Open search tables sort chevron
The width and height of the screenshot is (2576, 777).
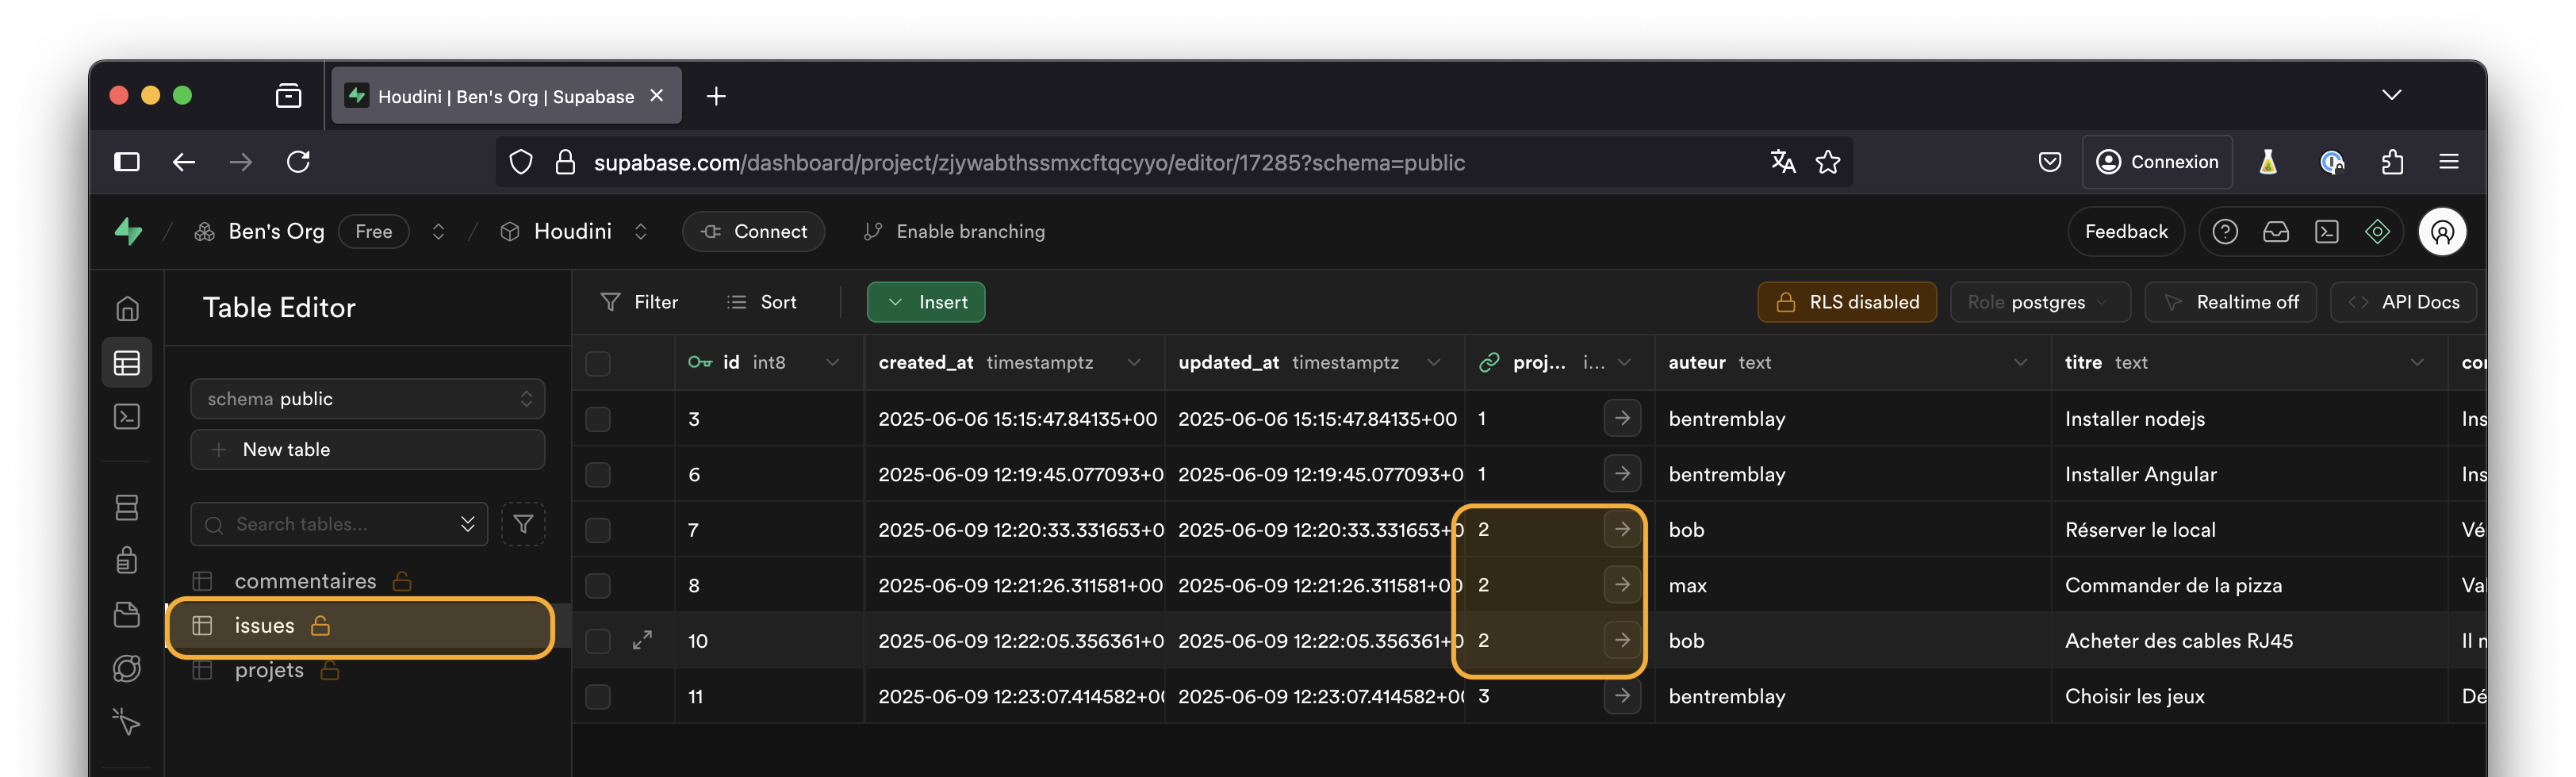467,524
